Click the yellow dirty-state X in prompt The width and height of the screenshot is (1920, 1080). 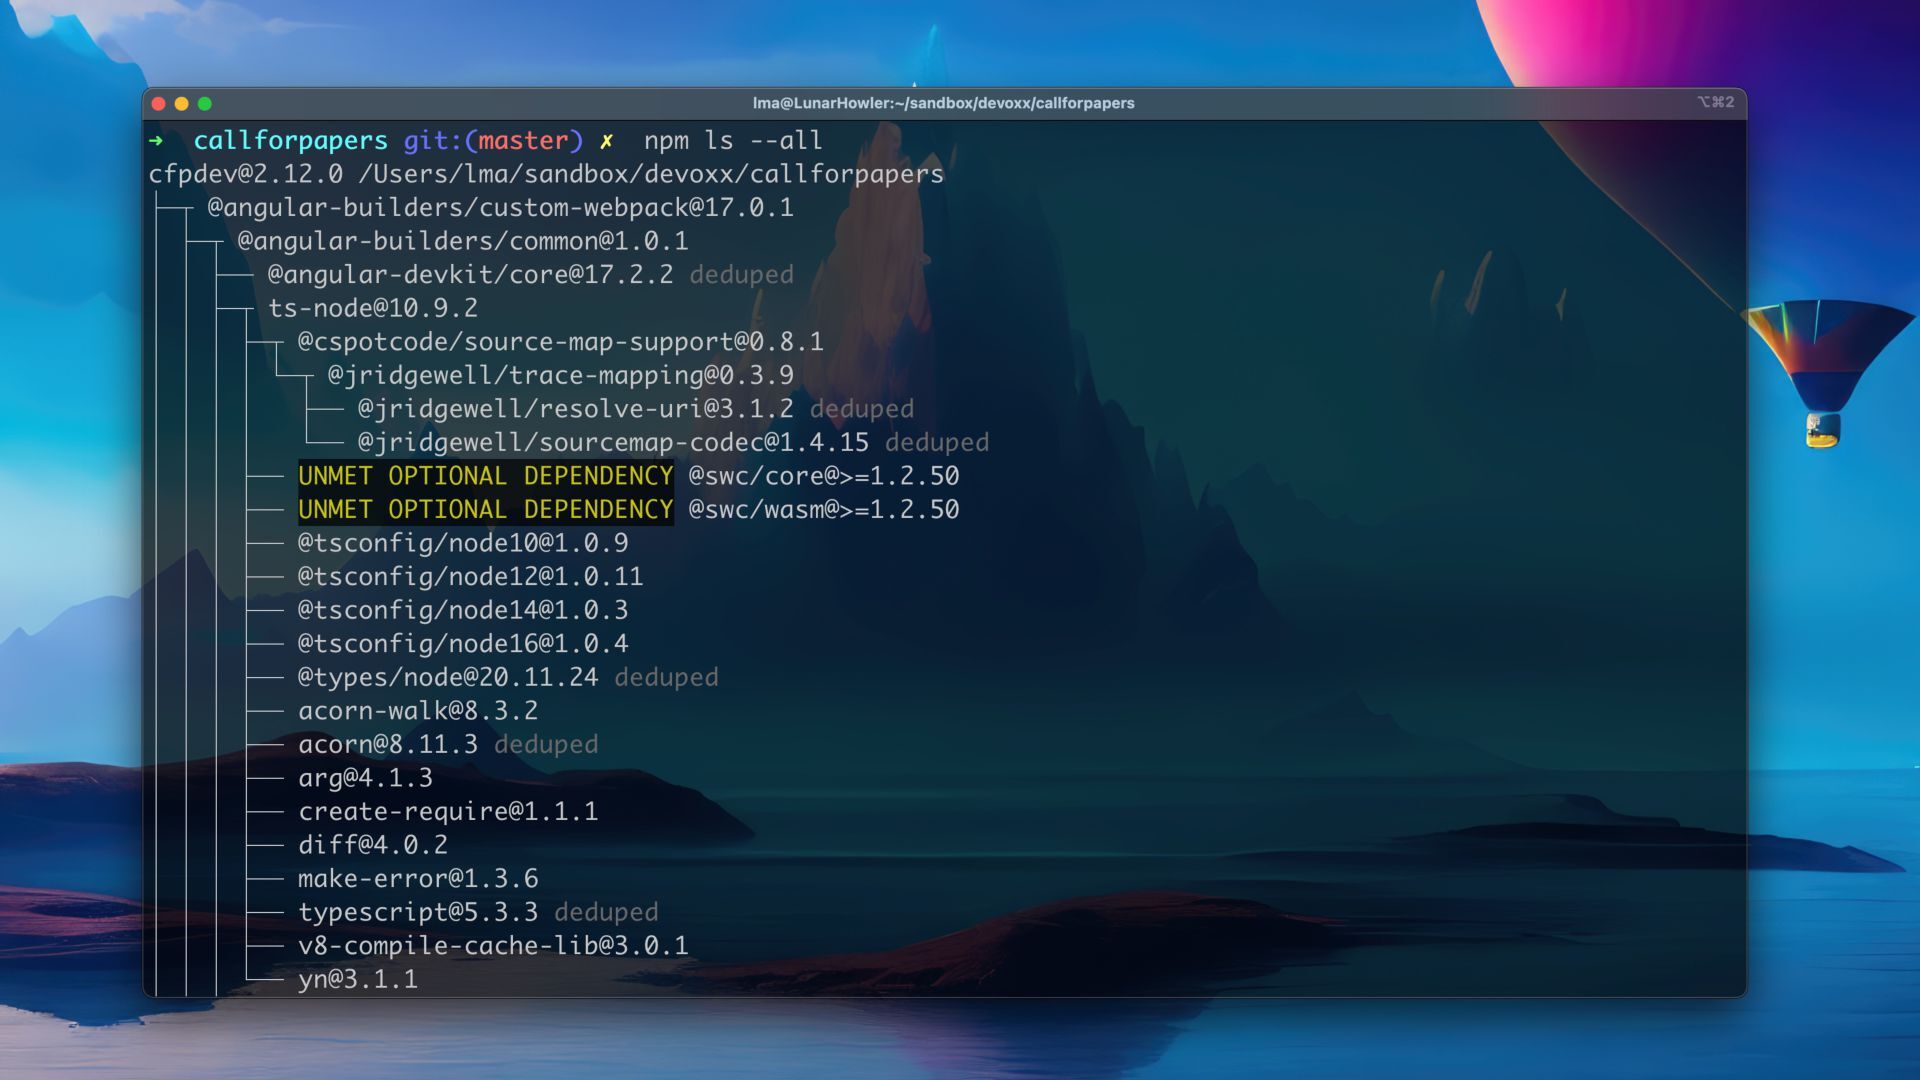pyautogui.click(x=606, y=141)
